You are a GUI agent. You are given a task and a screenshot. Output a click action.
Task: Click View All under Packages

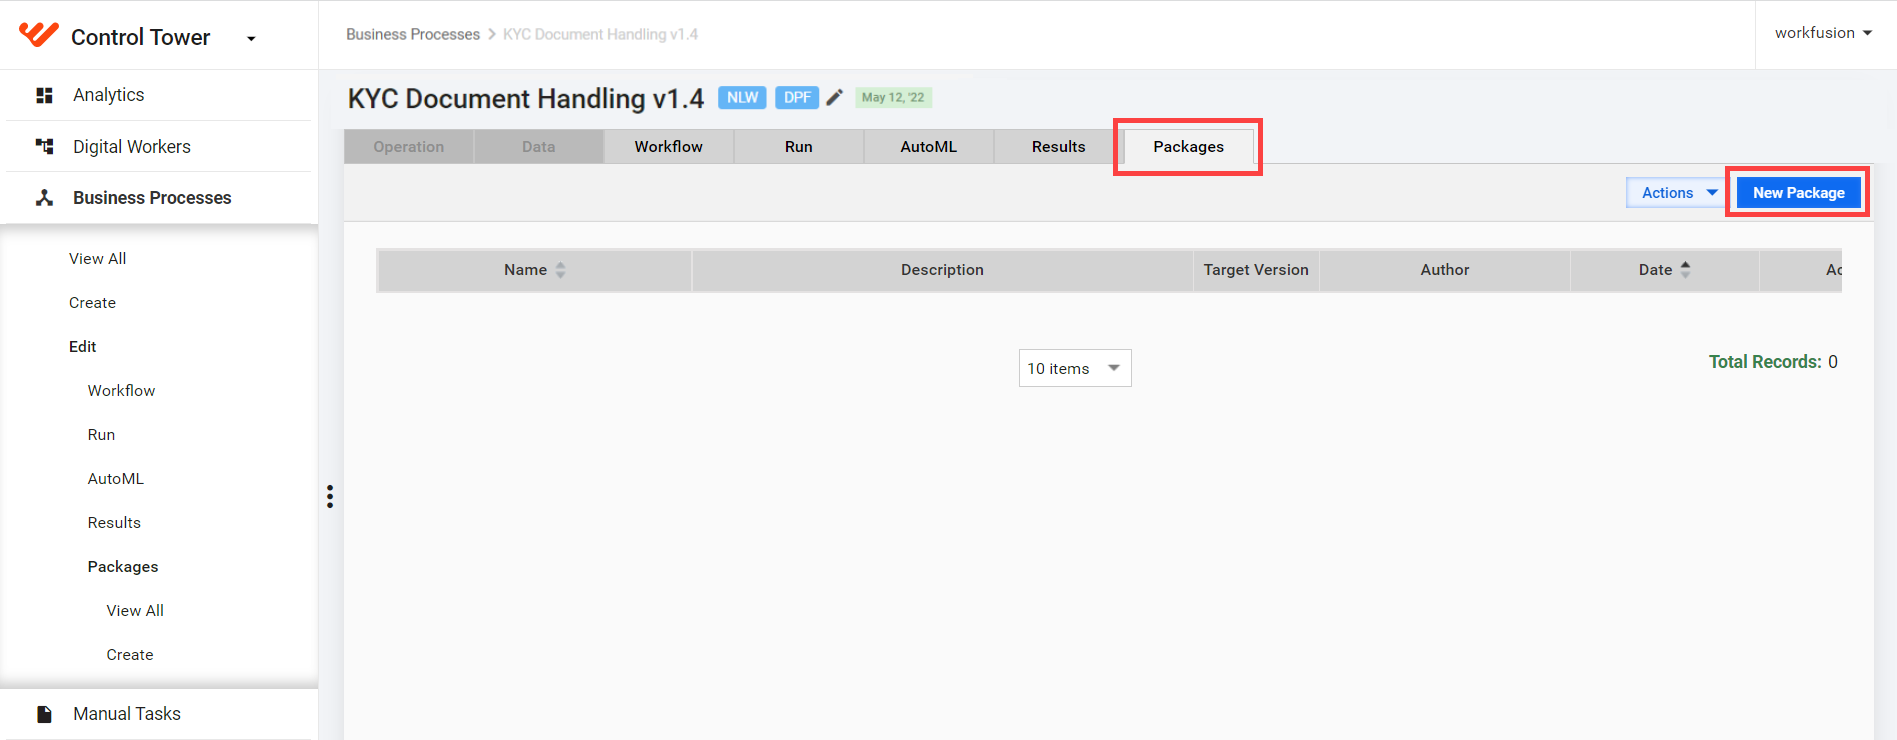point(136,611)
